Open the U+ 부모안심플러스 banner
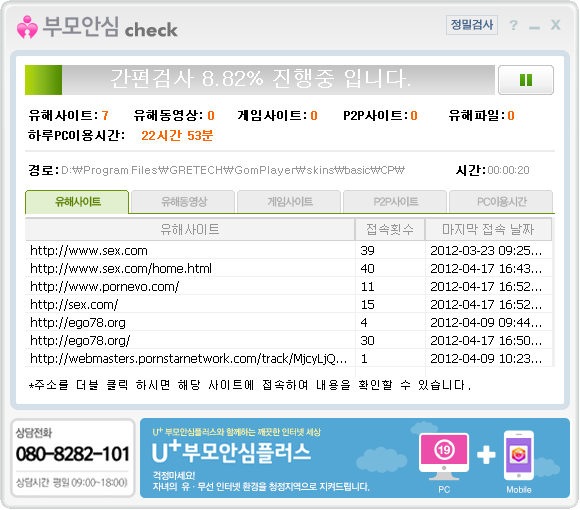The width and height of the screenshot is (580, 510). [355, 458]
